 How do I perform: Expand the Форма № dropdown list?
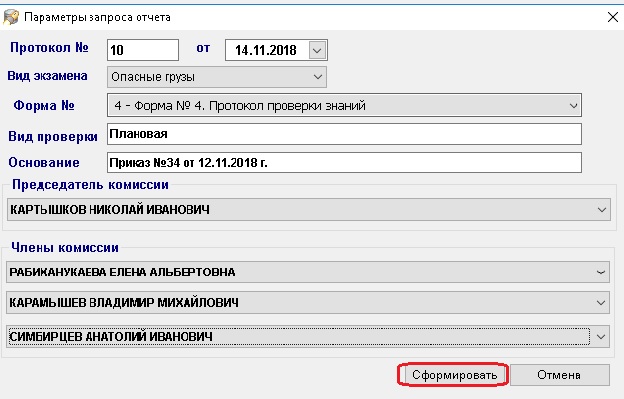[344, 105]
